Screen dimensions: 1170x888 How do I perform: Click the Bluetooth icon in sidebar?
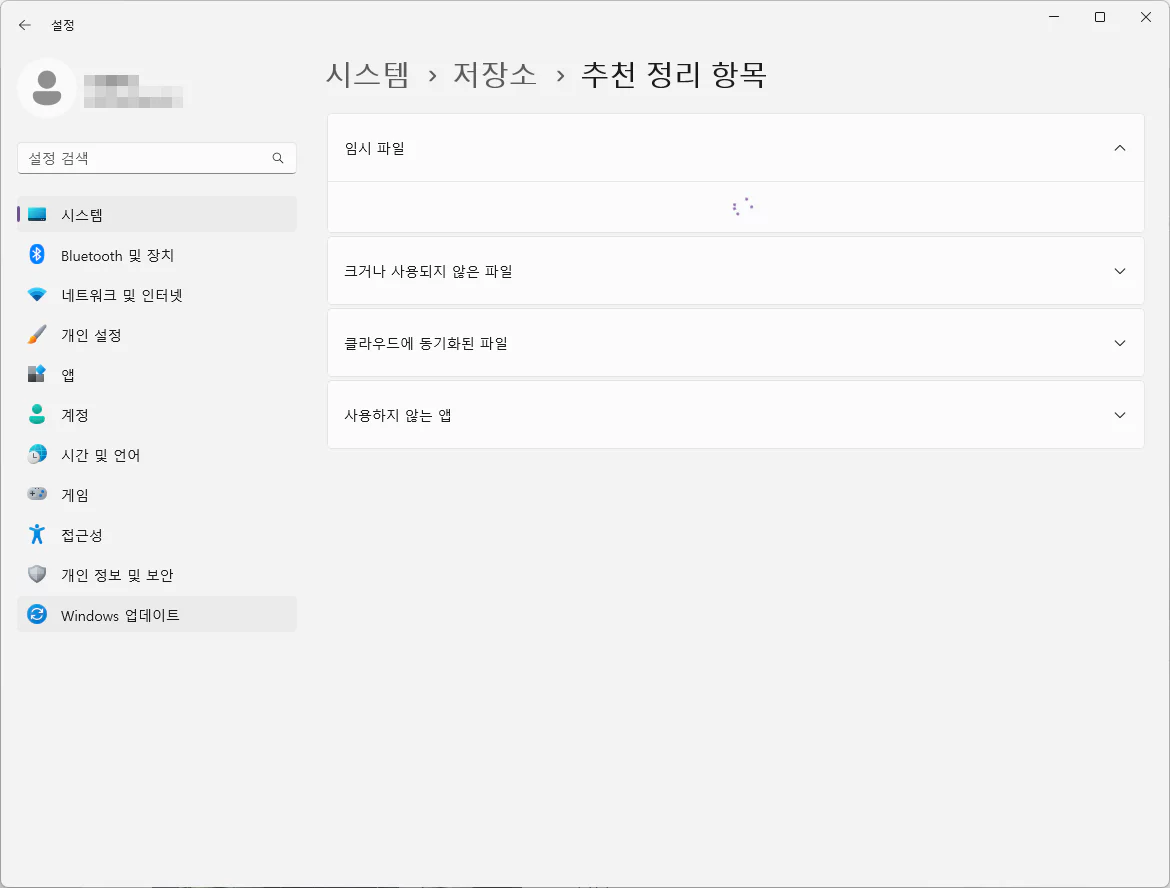click(37, 255)
